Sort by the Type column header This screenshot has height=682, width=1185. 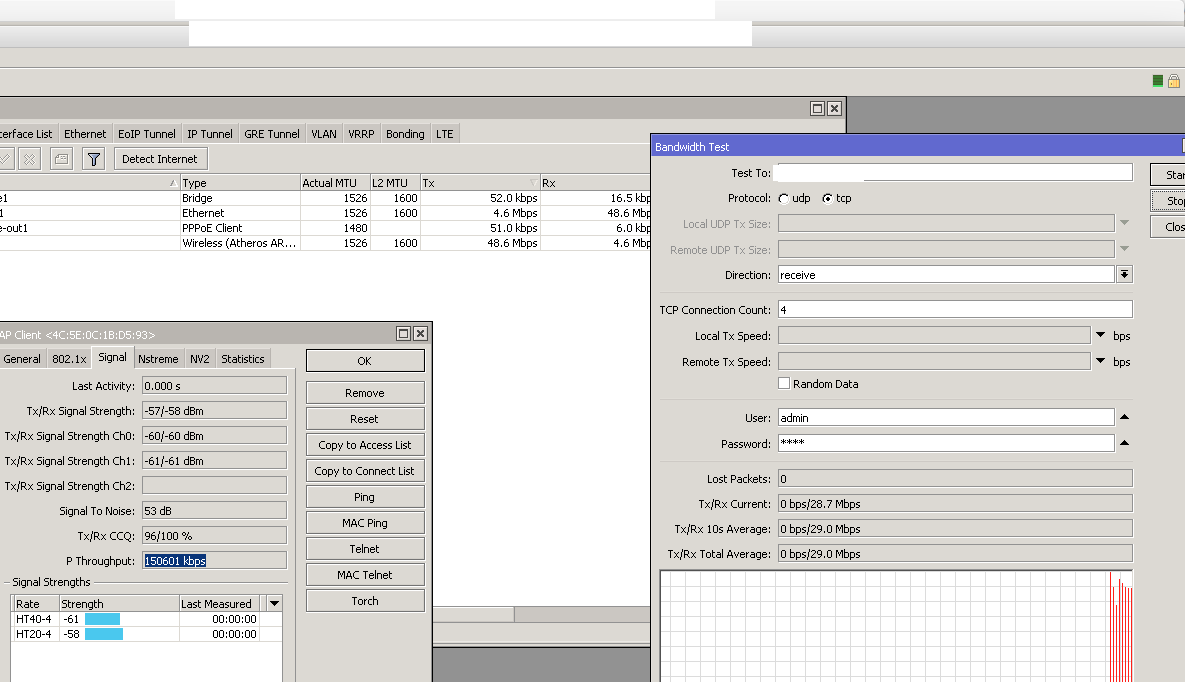[x=240, y=183]
